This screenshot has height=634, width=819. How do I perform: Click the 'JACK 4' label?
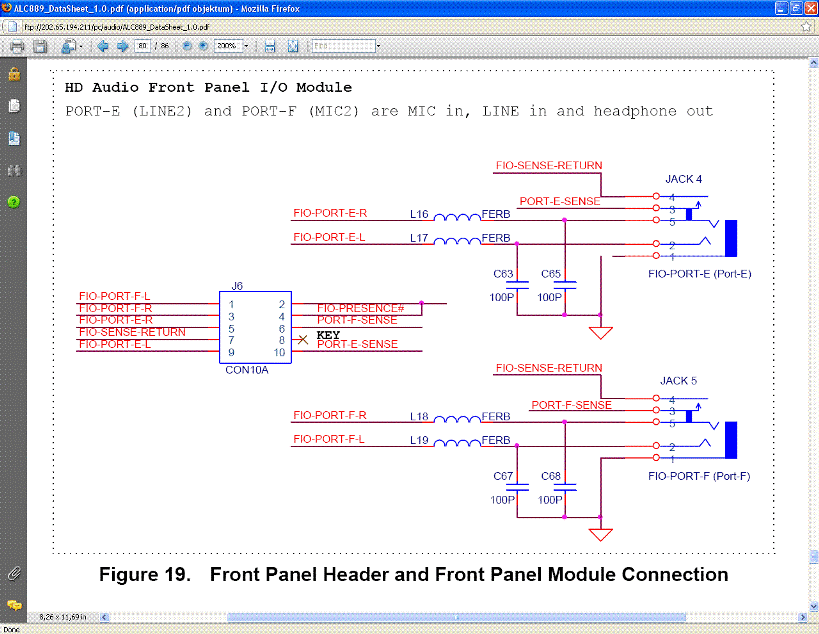(683, 179)
